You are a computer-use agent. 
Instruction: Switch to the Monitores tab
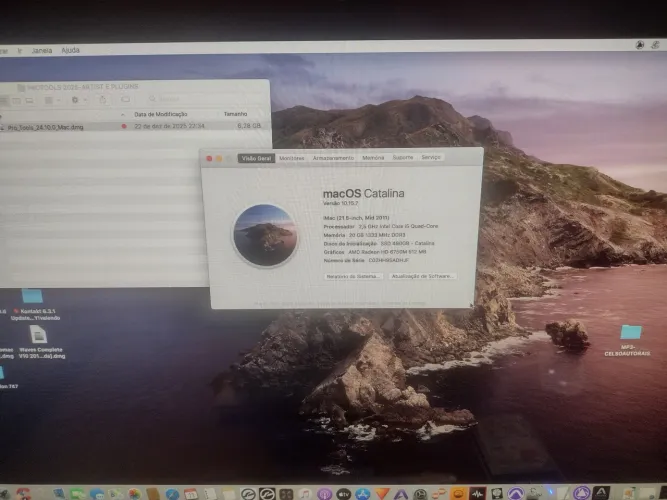[292, 158]
